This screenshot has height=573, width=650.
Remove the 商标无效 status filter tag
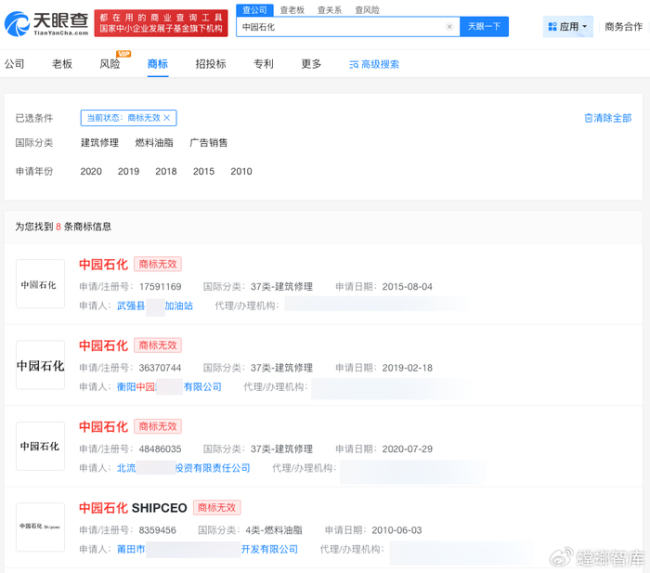[x=167, y=118]
